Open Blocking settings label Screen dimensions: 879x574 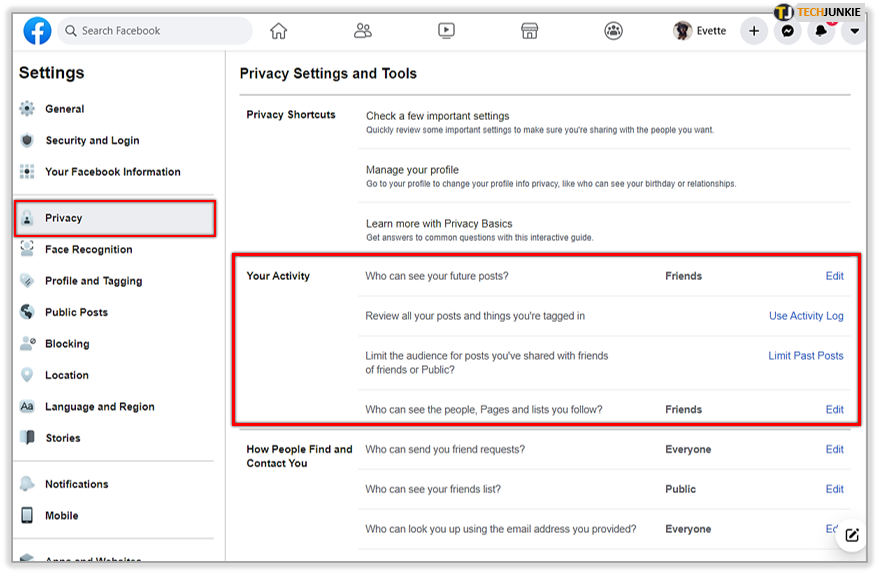coord(67,344)
